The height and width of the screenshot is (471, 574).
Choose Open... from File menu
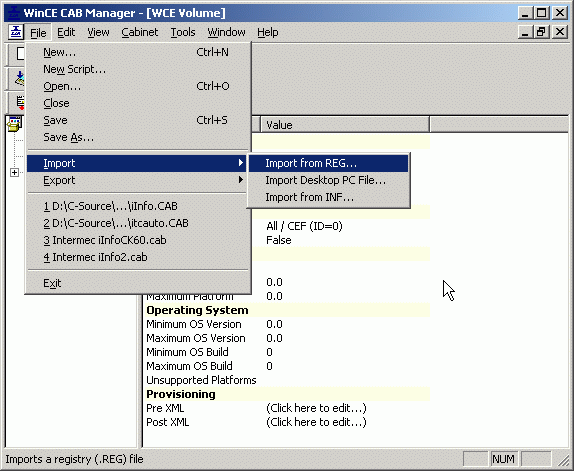(138, 86)
